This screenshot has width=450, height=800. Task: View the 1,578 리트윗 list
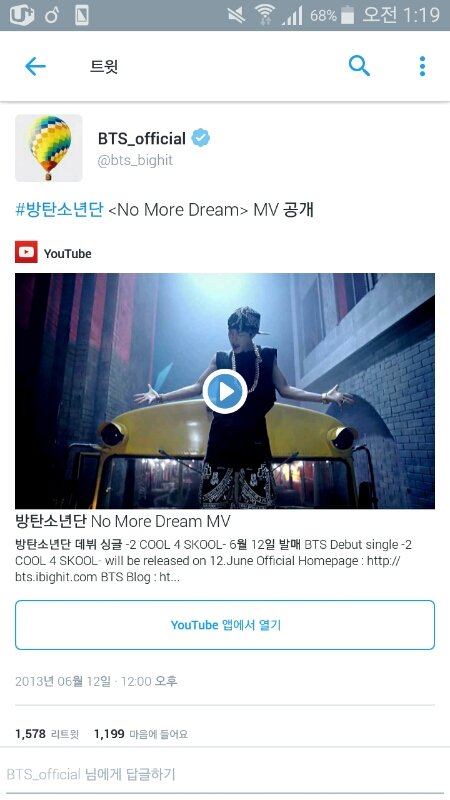[47, 734]
